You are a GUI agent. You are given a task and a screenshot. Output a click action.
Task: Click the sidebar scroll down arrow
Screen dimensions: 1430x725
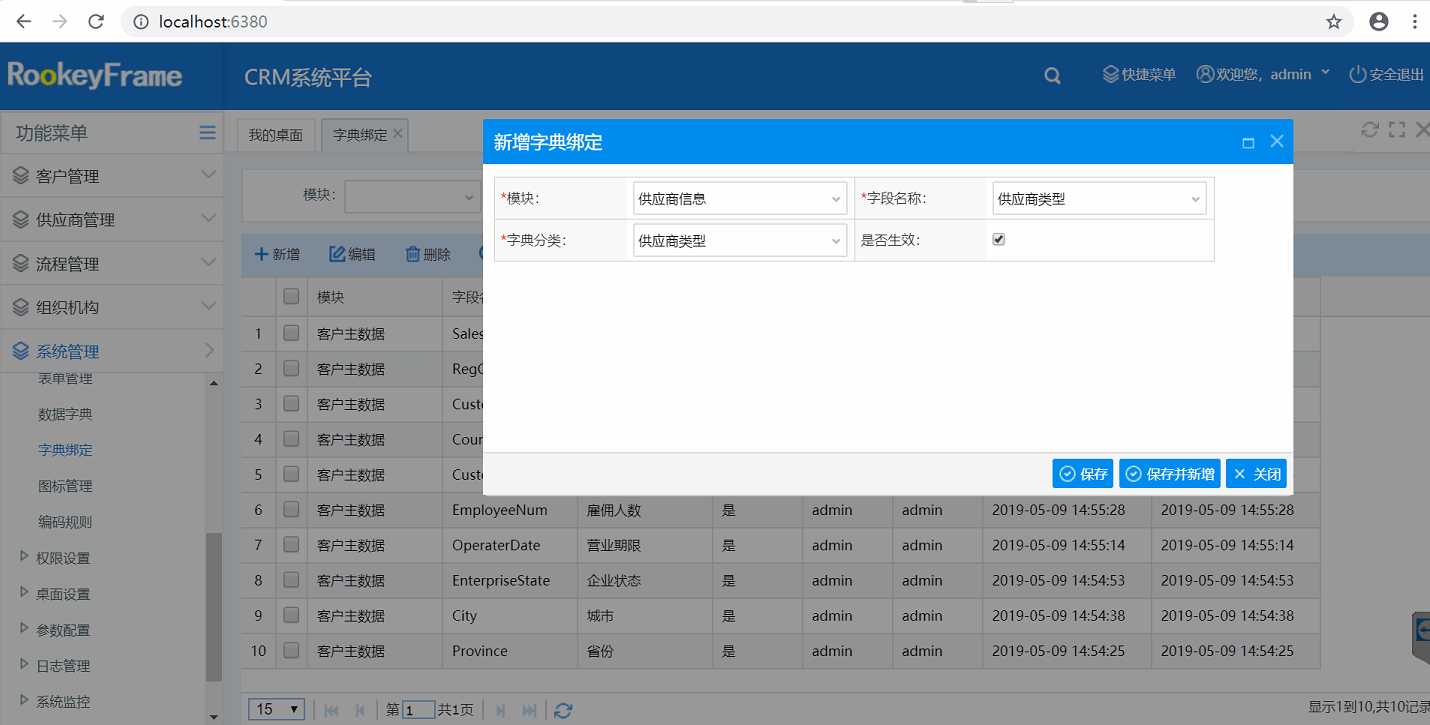(x=213, y=717)
